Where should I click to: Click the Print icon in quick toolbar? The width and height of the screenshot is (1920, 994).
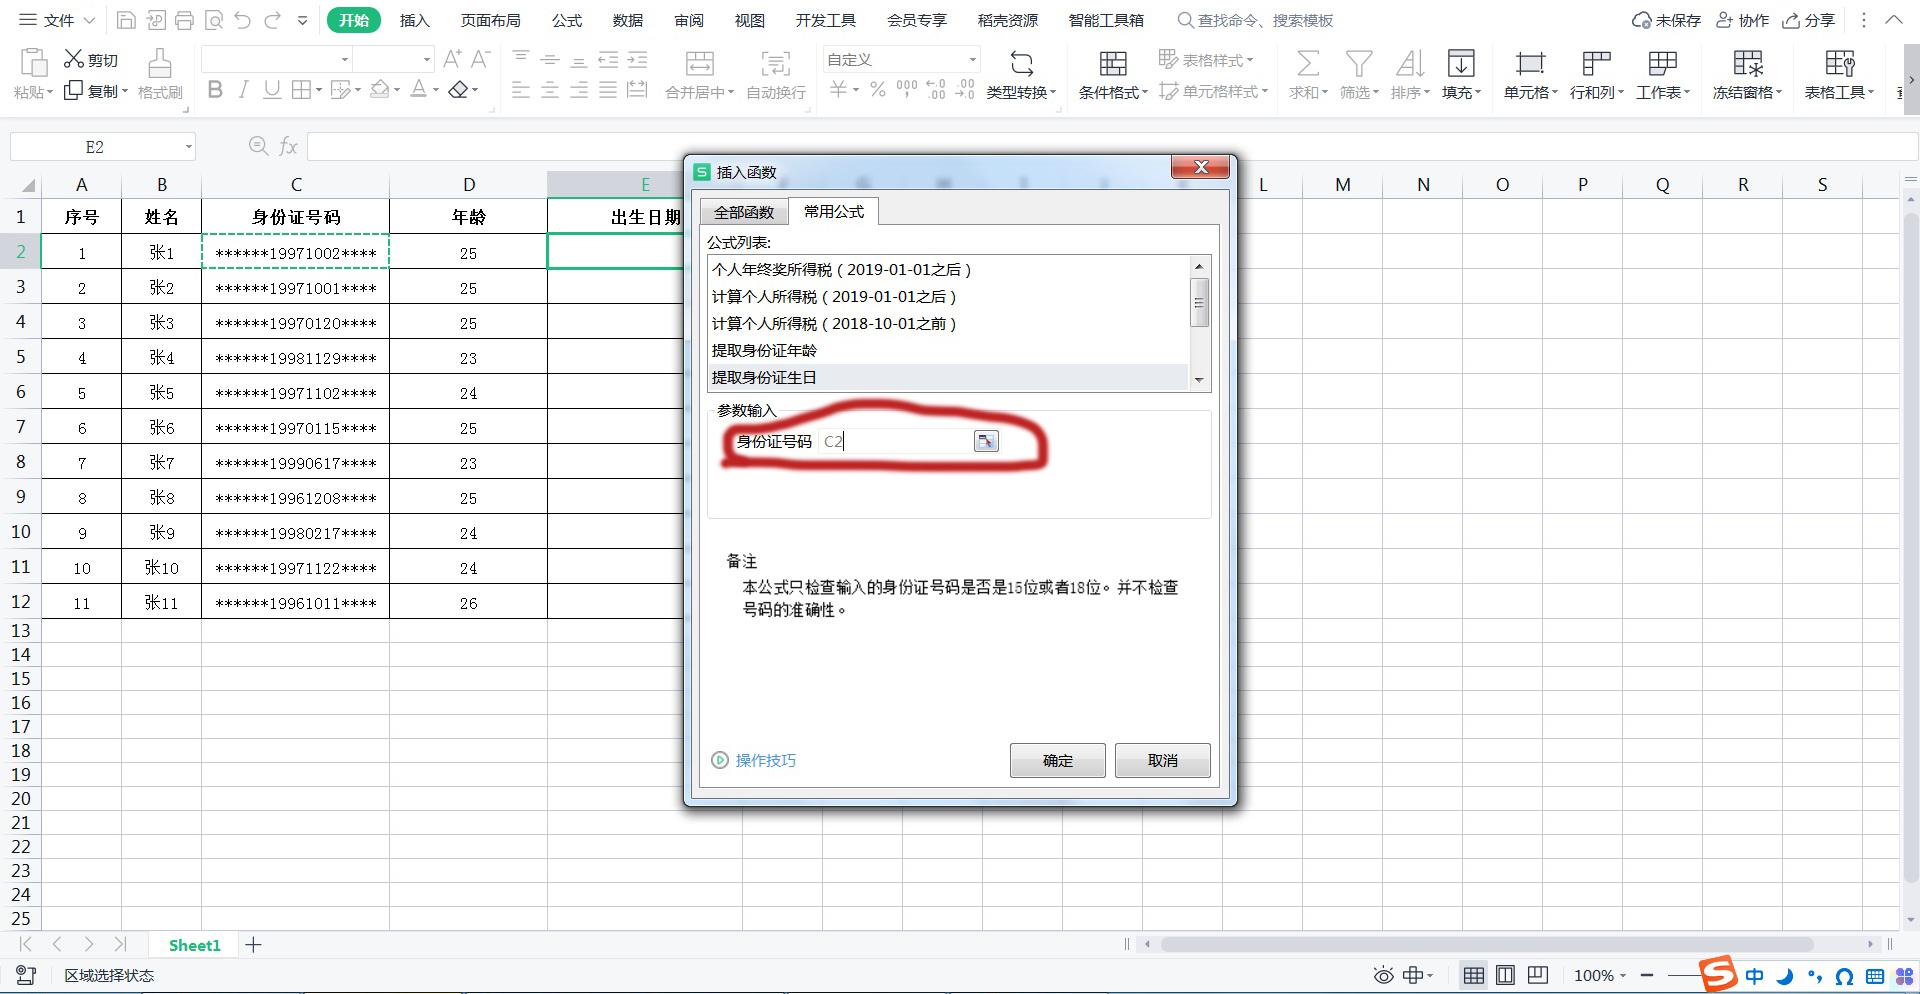point(184,20)
